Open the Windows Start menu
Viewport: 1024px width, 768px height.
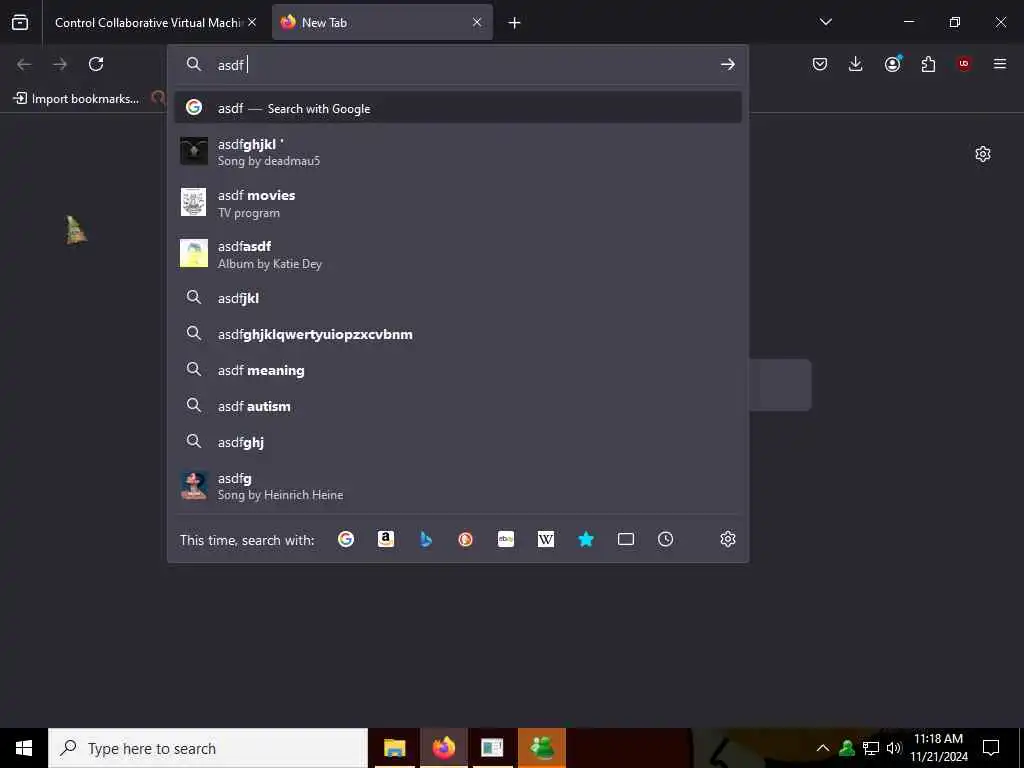click(24, 748)
